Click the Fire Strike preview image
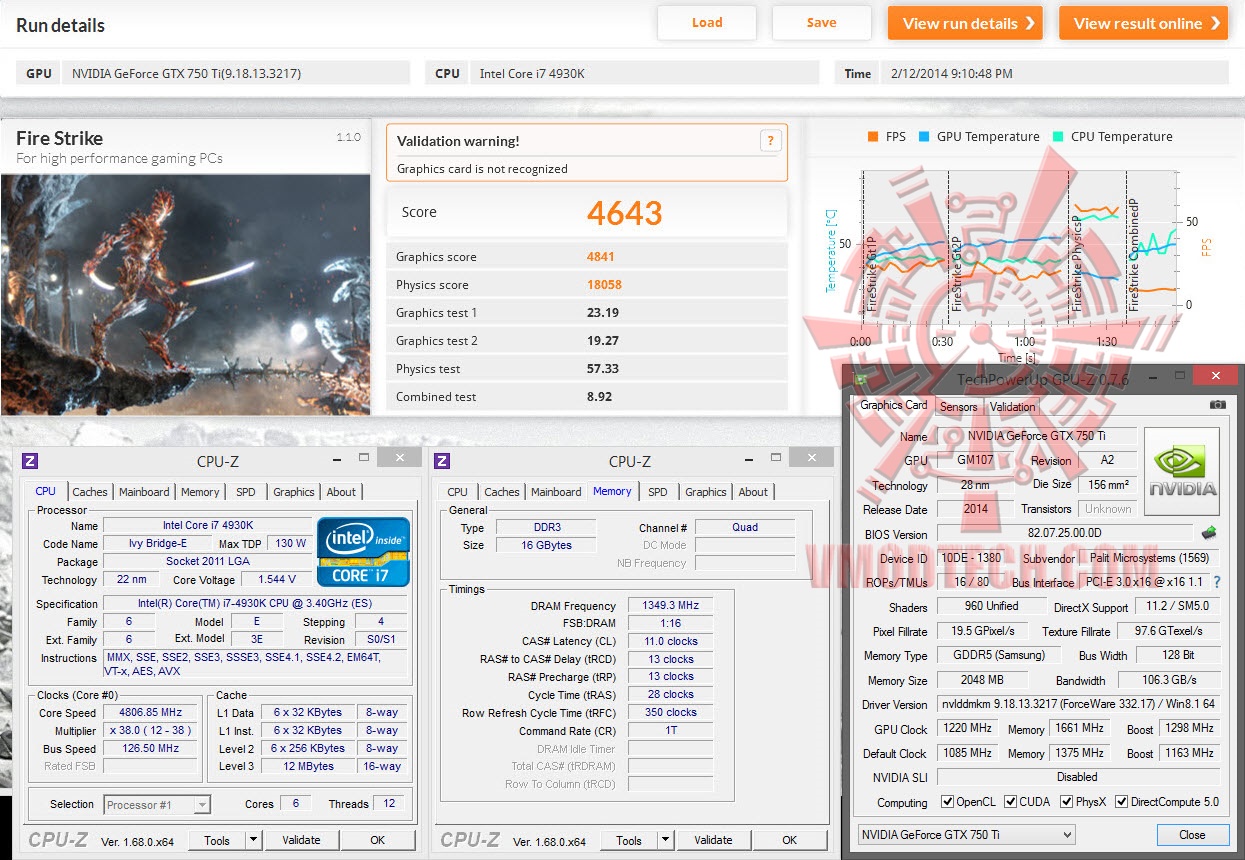 pyautogui.click(x=185, y=294)
